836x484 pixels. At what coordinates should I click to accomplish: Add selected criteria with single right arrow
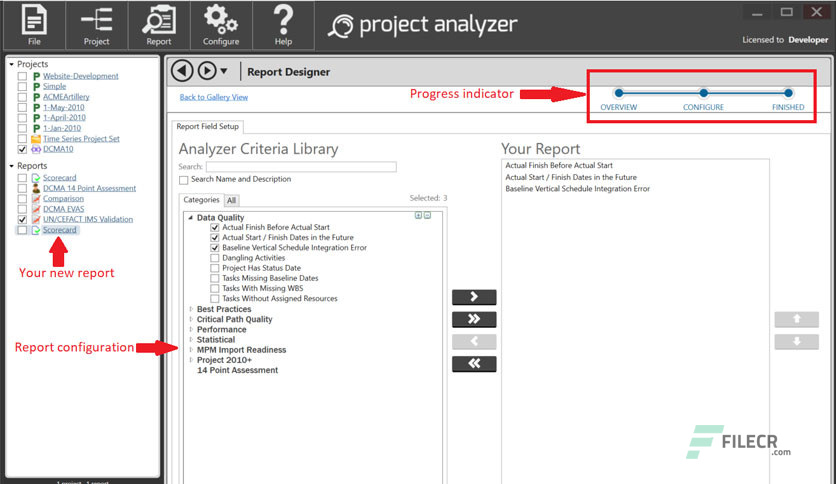(x=474, y=297)
